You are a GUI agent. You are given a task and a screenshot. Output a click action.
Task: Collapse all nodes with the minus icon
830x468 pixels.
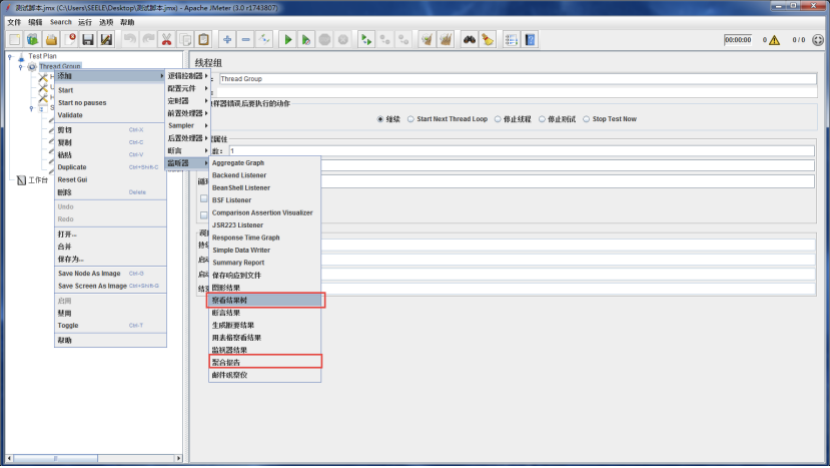point(246,40)
